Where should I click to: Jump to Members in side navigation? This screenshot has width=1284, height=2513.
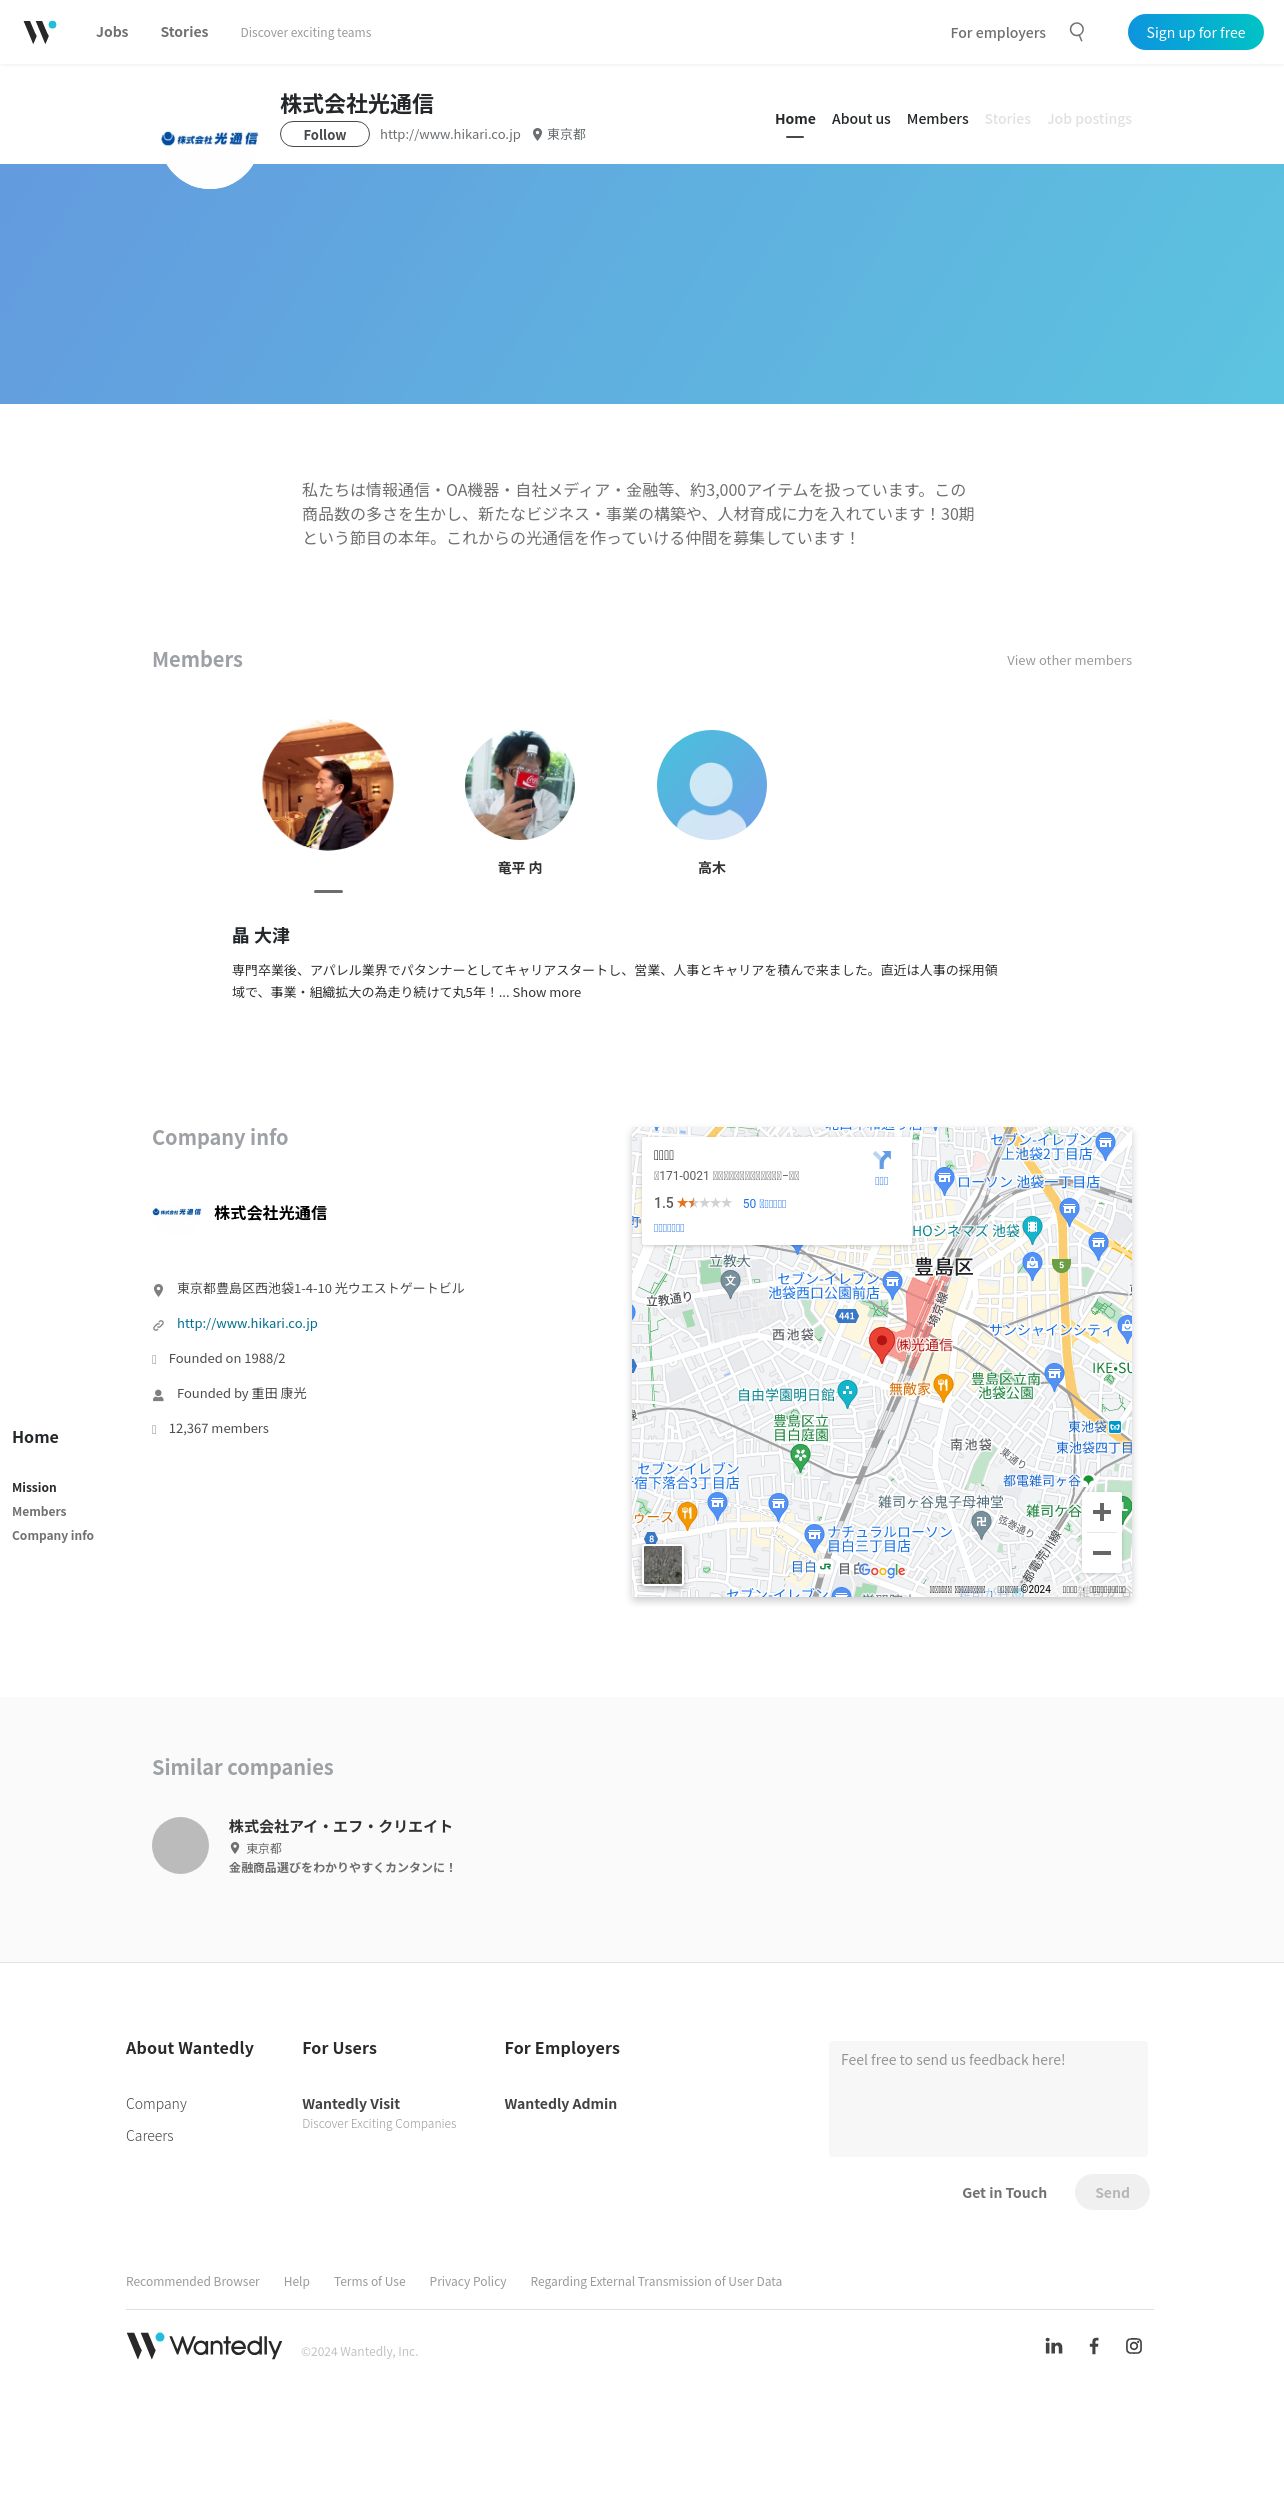[x=39, y=1511]
